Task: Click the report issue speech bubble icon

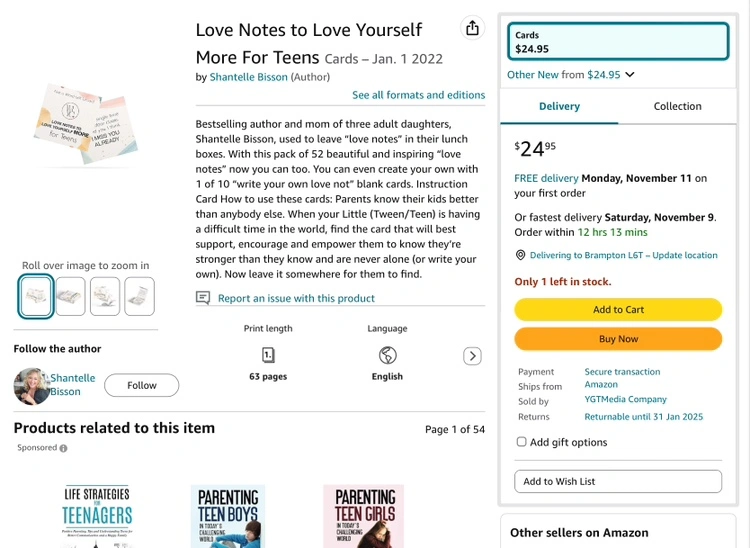Action: [x=203, y=298]
